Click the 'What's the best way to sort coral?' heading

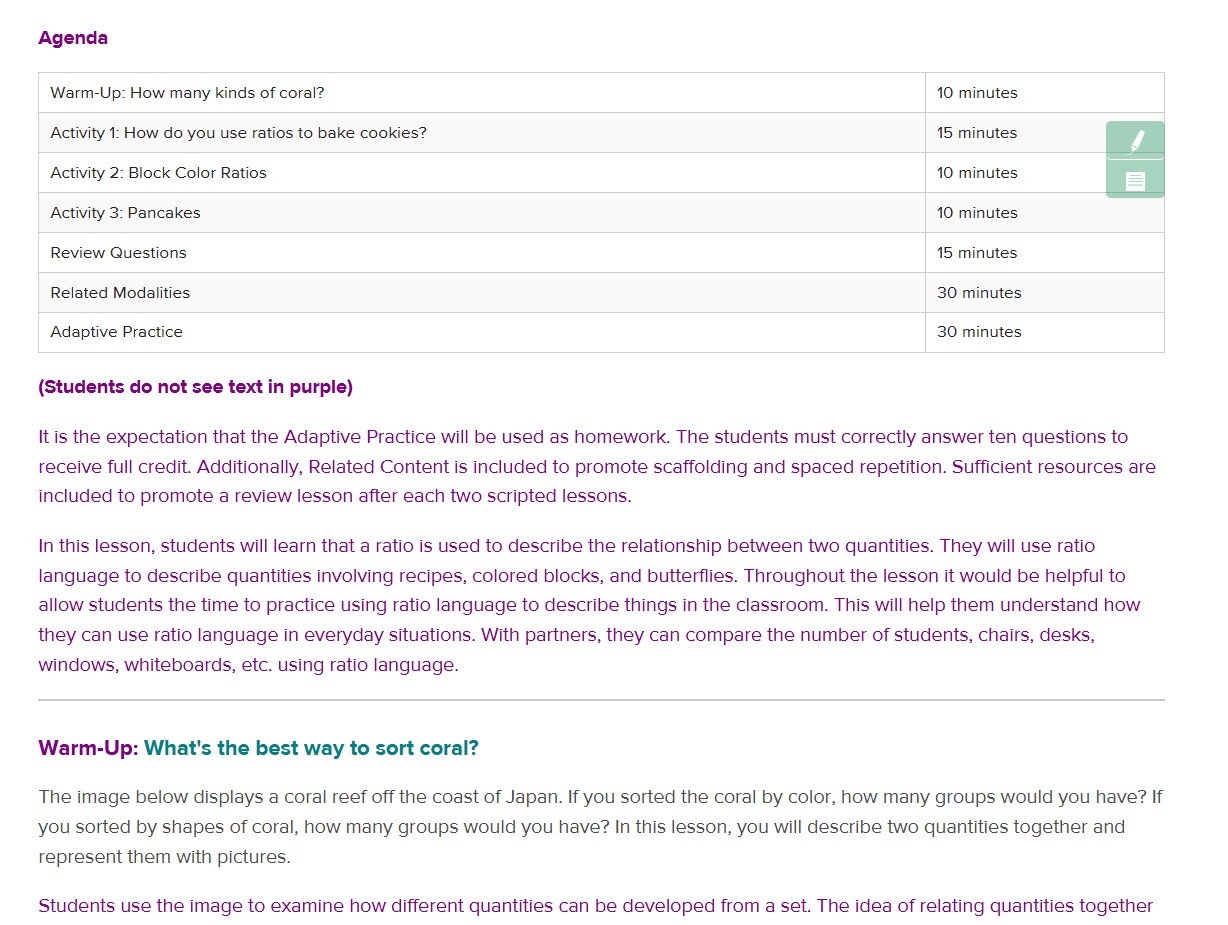tap(311, 748)
